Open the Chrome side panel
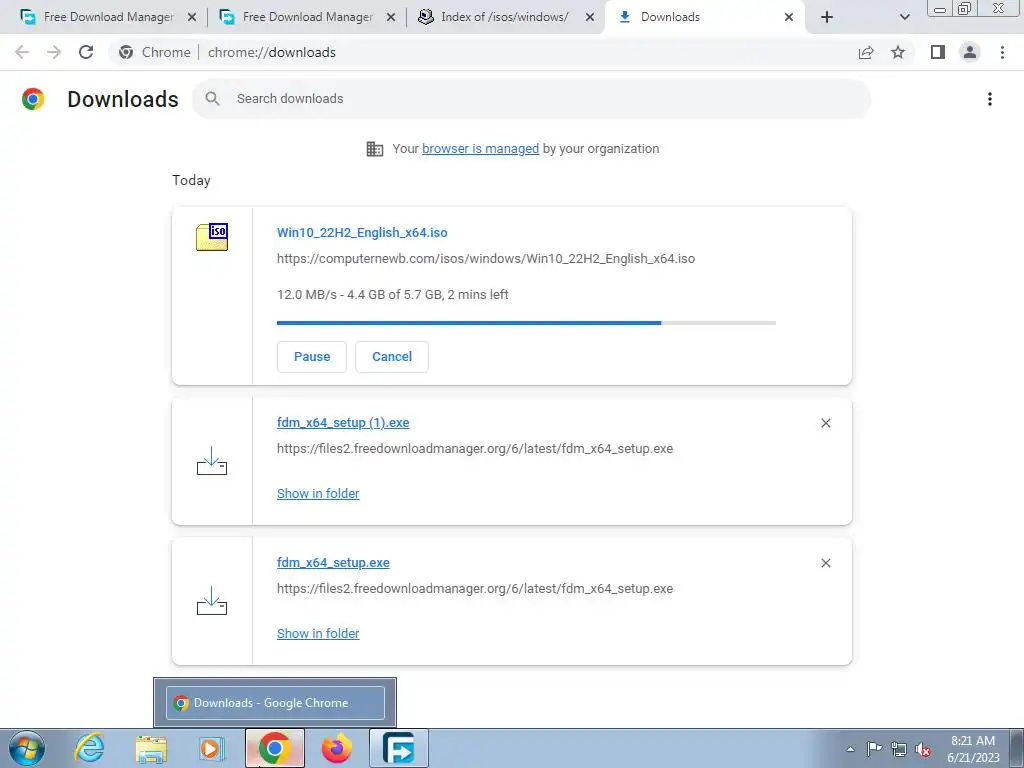The width and height of the screenshot is (1024, 768). [938, 52]
